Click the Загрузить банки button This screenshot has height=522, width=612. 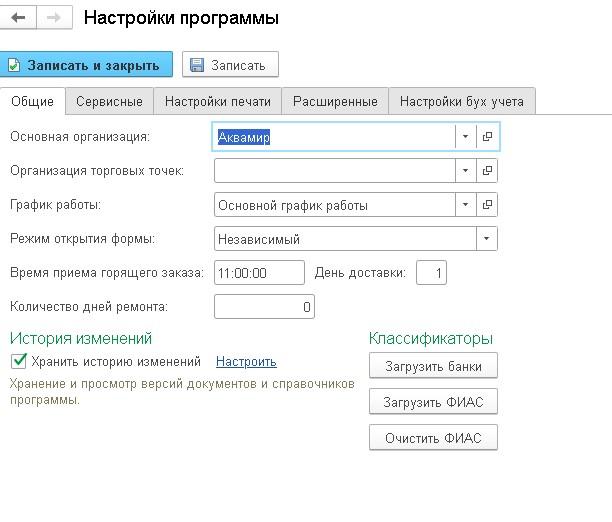[433, 366]
